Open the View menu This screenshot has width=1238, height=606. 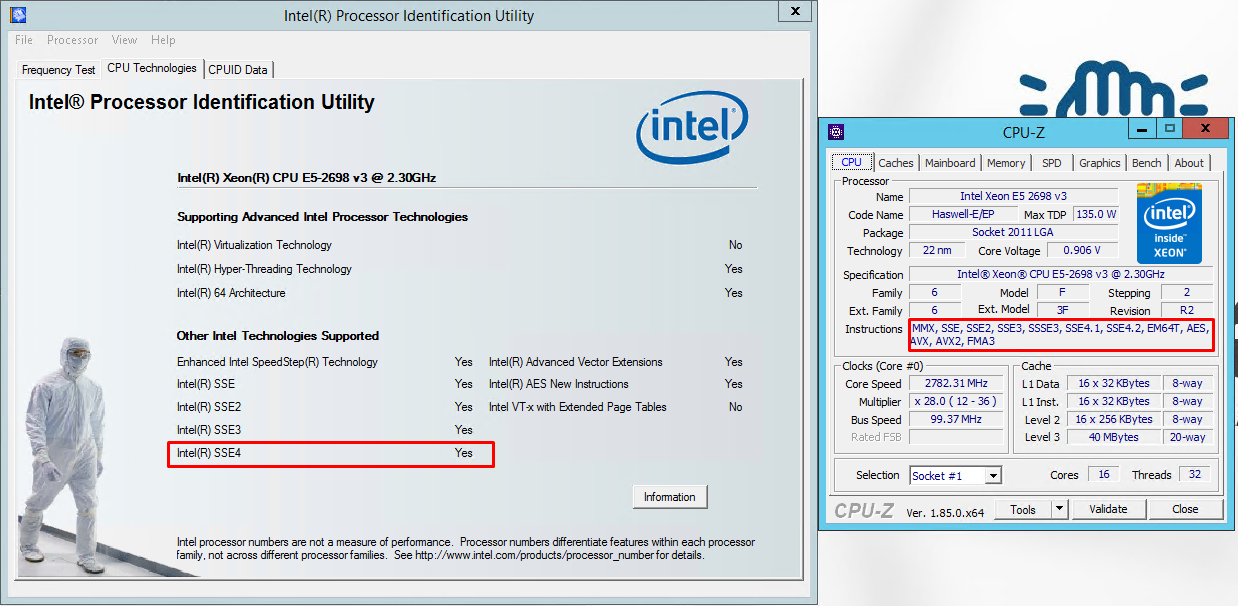tap(124, 40)
